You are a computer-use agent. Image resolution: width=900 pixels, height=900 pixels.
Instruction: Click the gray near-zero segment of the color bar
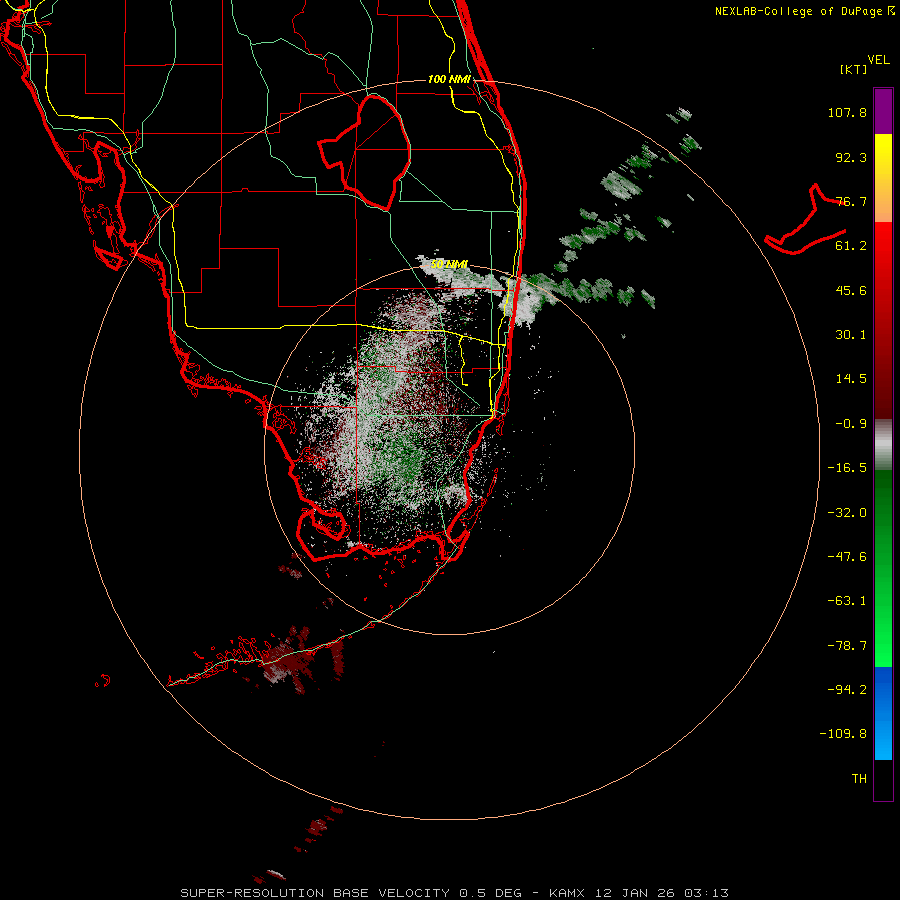pyautogui.click(x=883, y=445)
